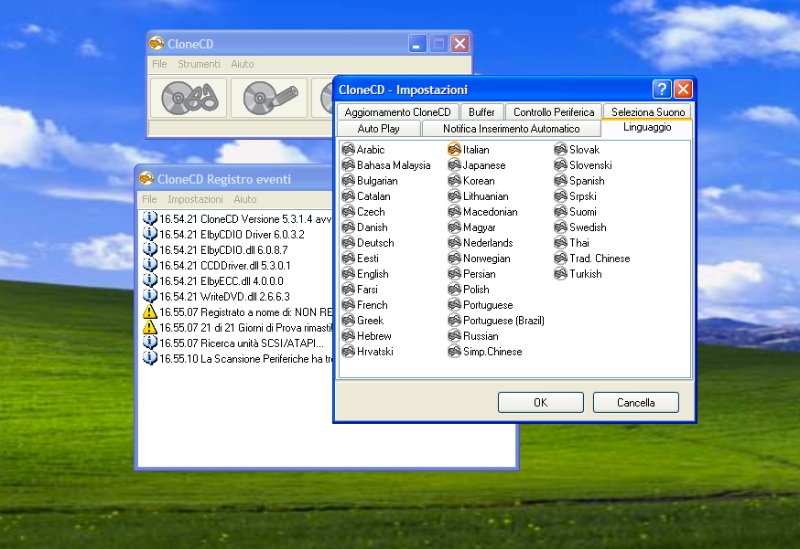Click the context help question mark button
This screenshot has width=800, height=549.
[x=661, y=89]
